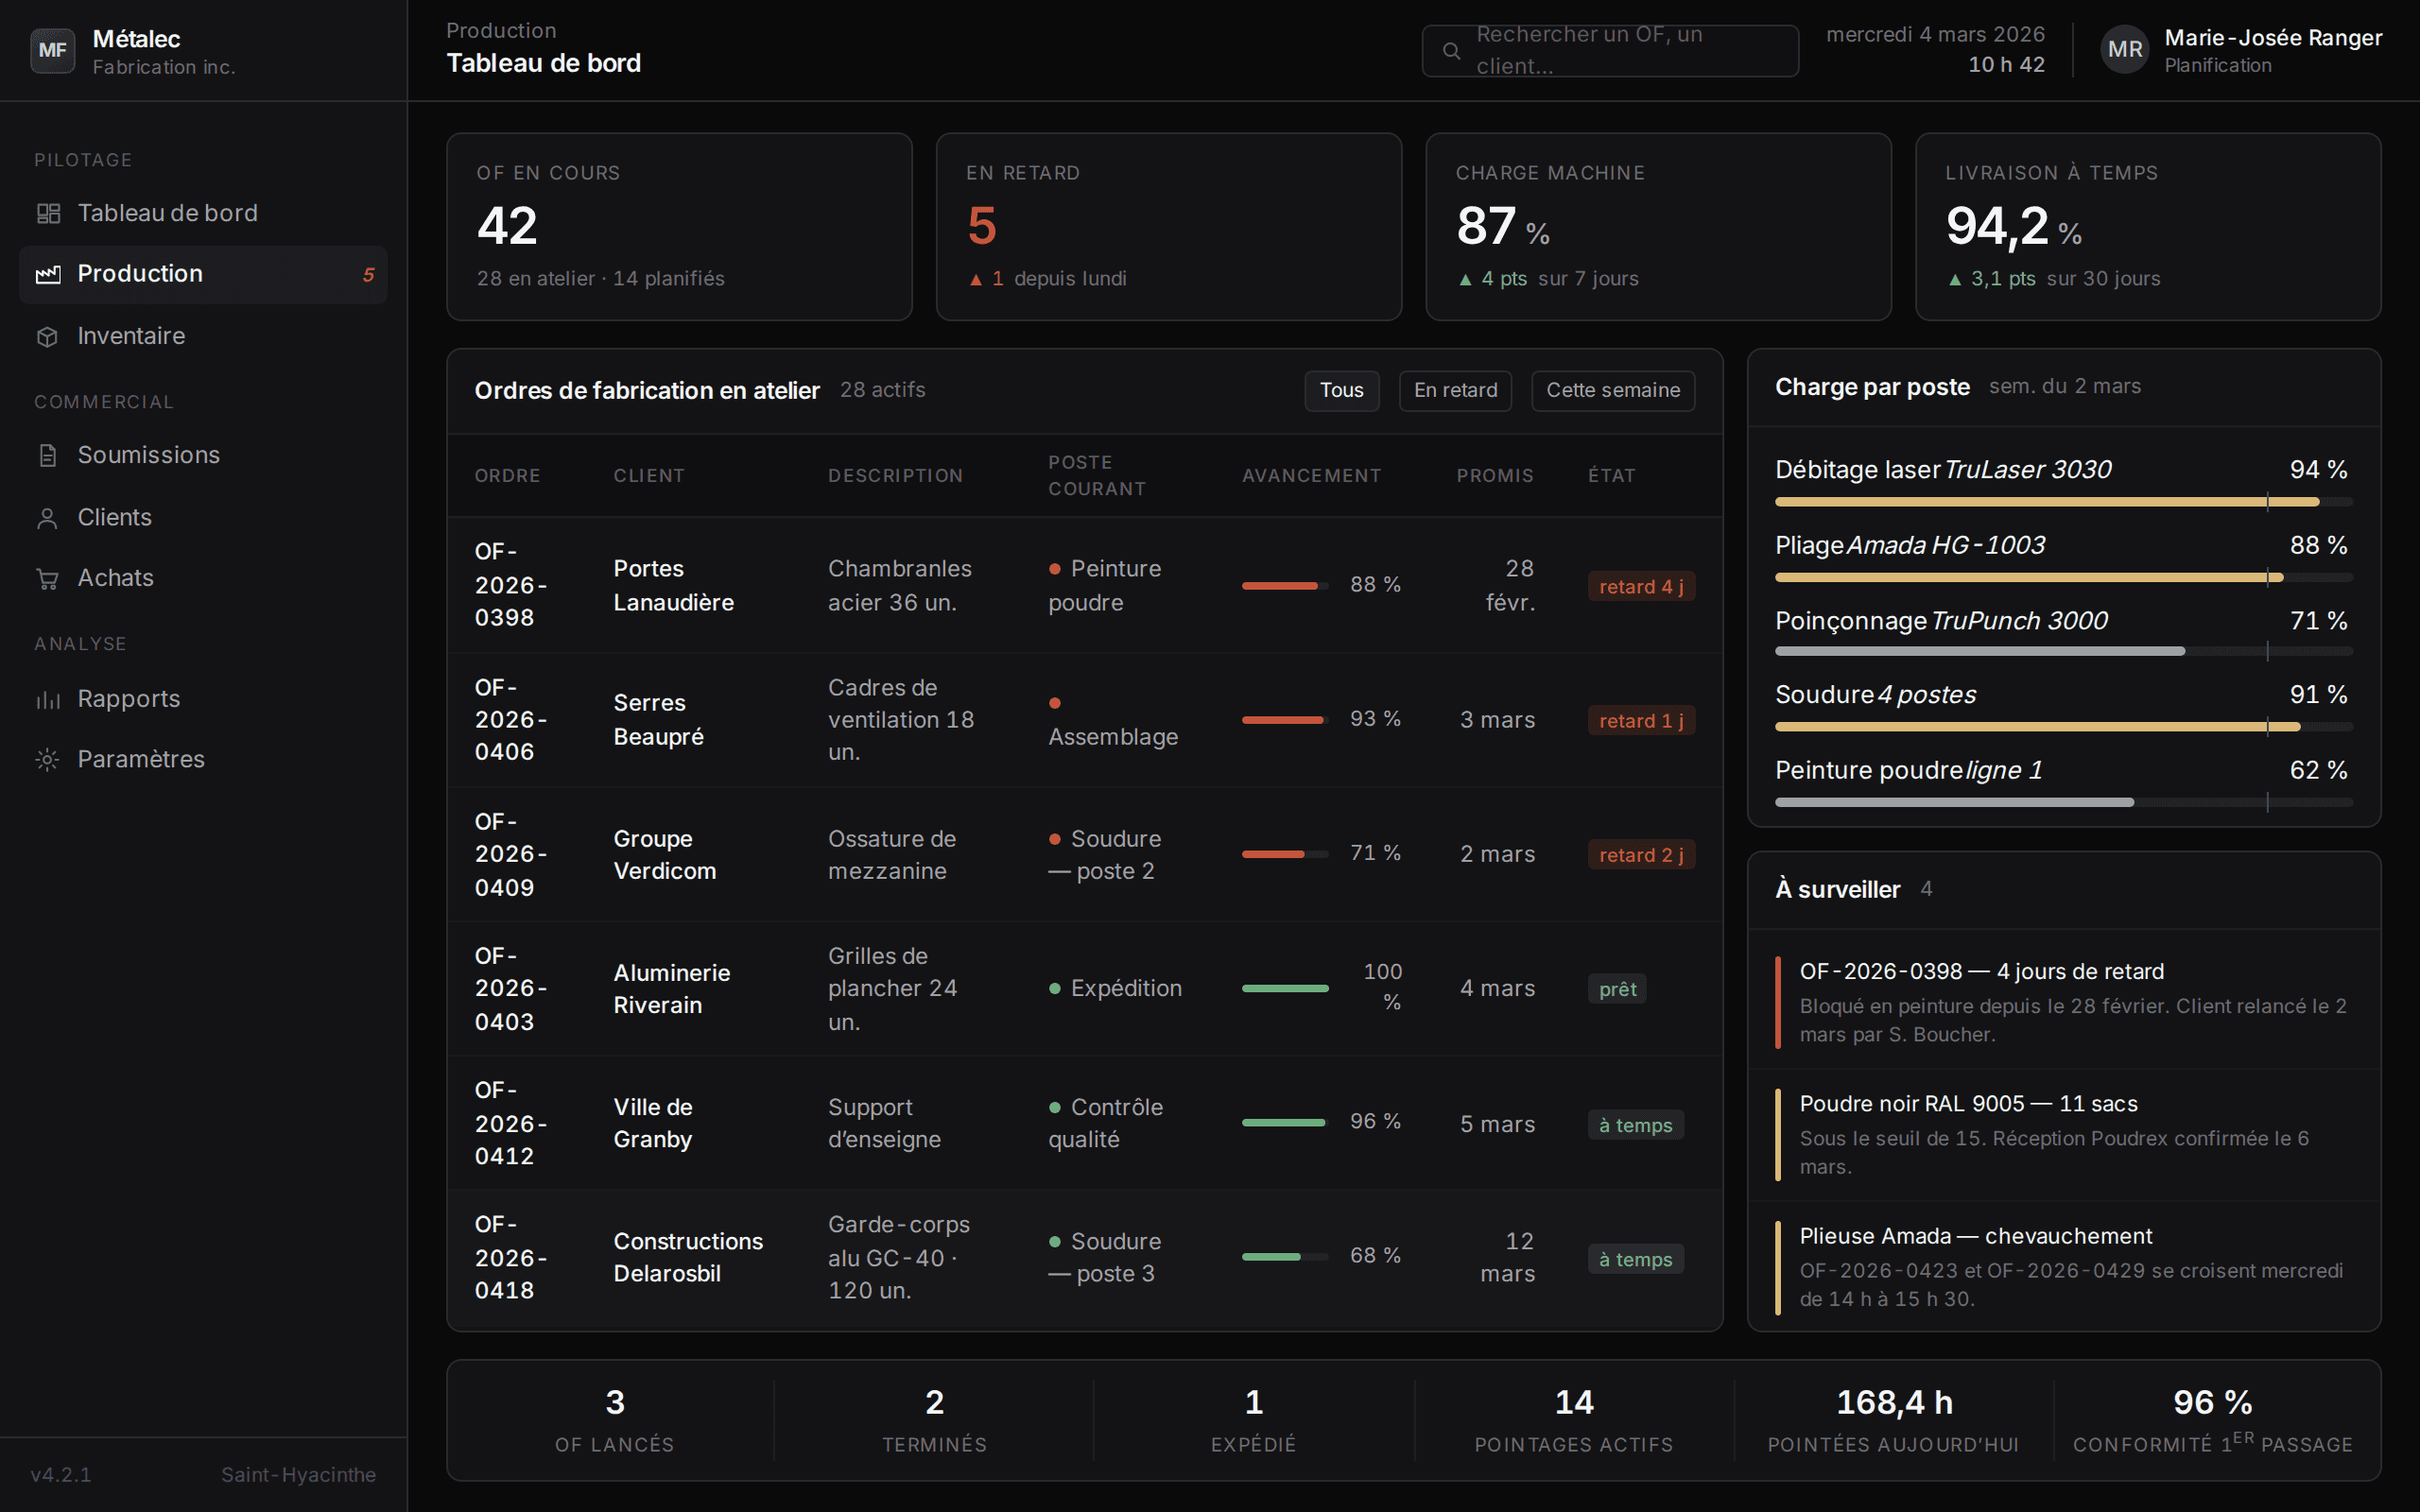Click the 96 % conformité stat
This screenshot has width=2420, height=1512.
2213,1420
